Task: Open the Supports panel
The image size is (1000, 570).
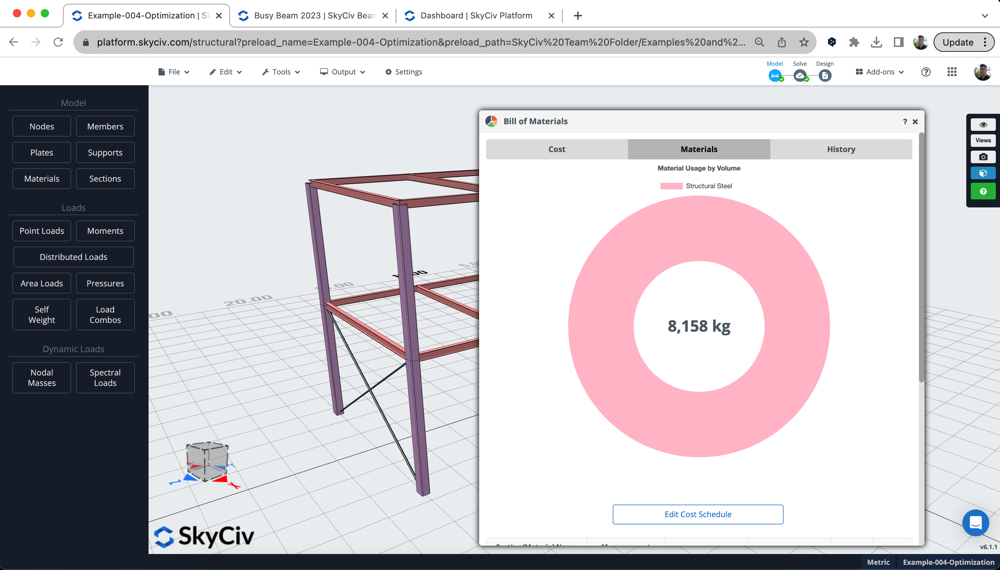Action: (105, 152)
